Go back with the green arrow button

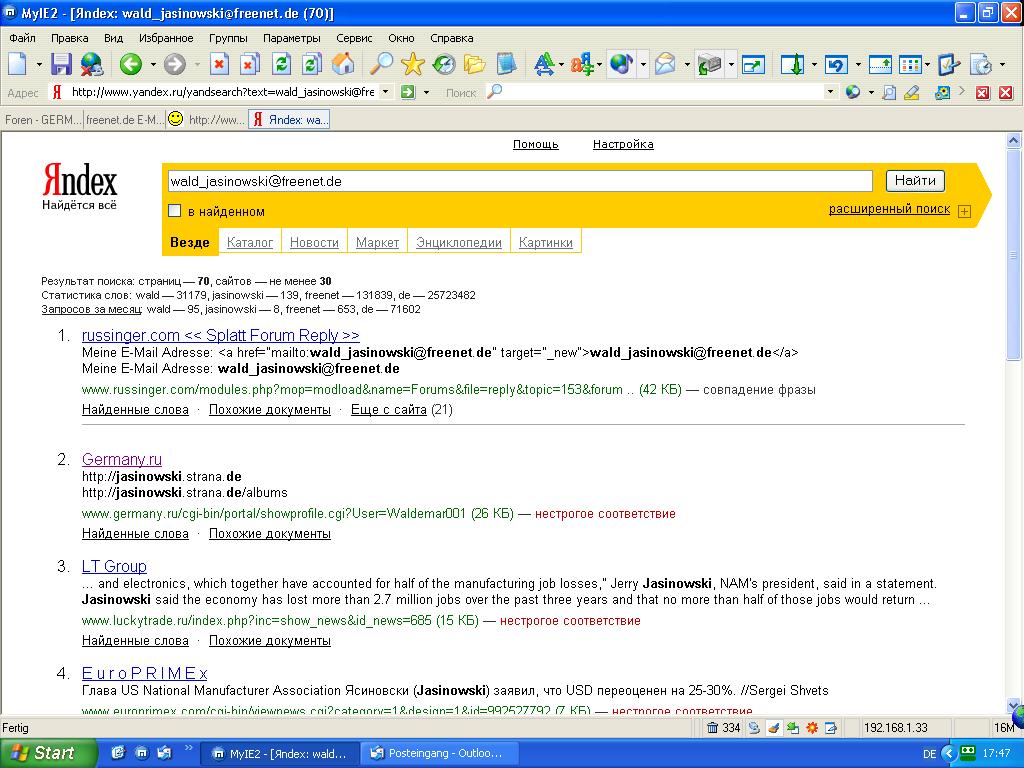tap(131, 64)
